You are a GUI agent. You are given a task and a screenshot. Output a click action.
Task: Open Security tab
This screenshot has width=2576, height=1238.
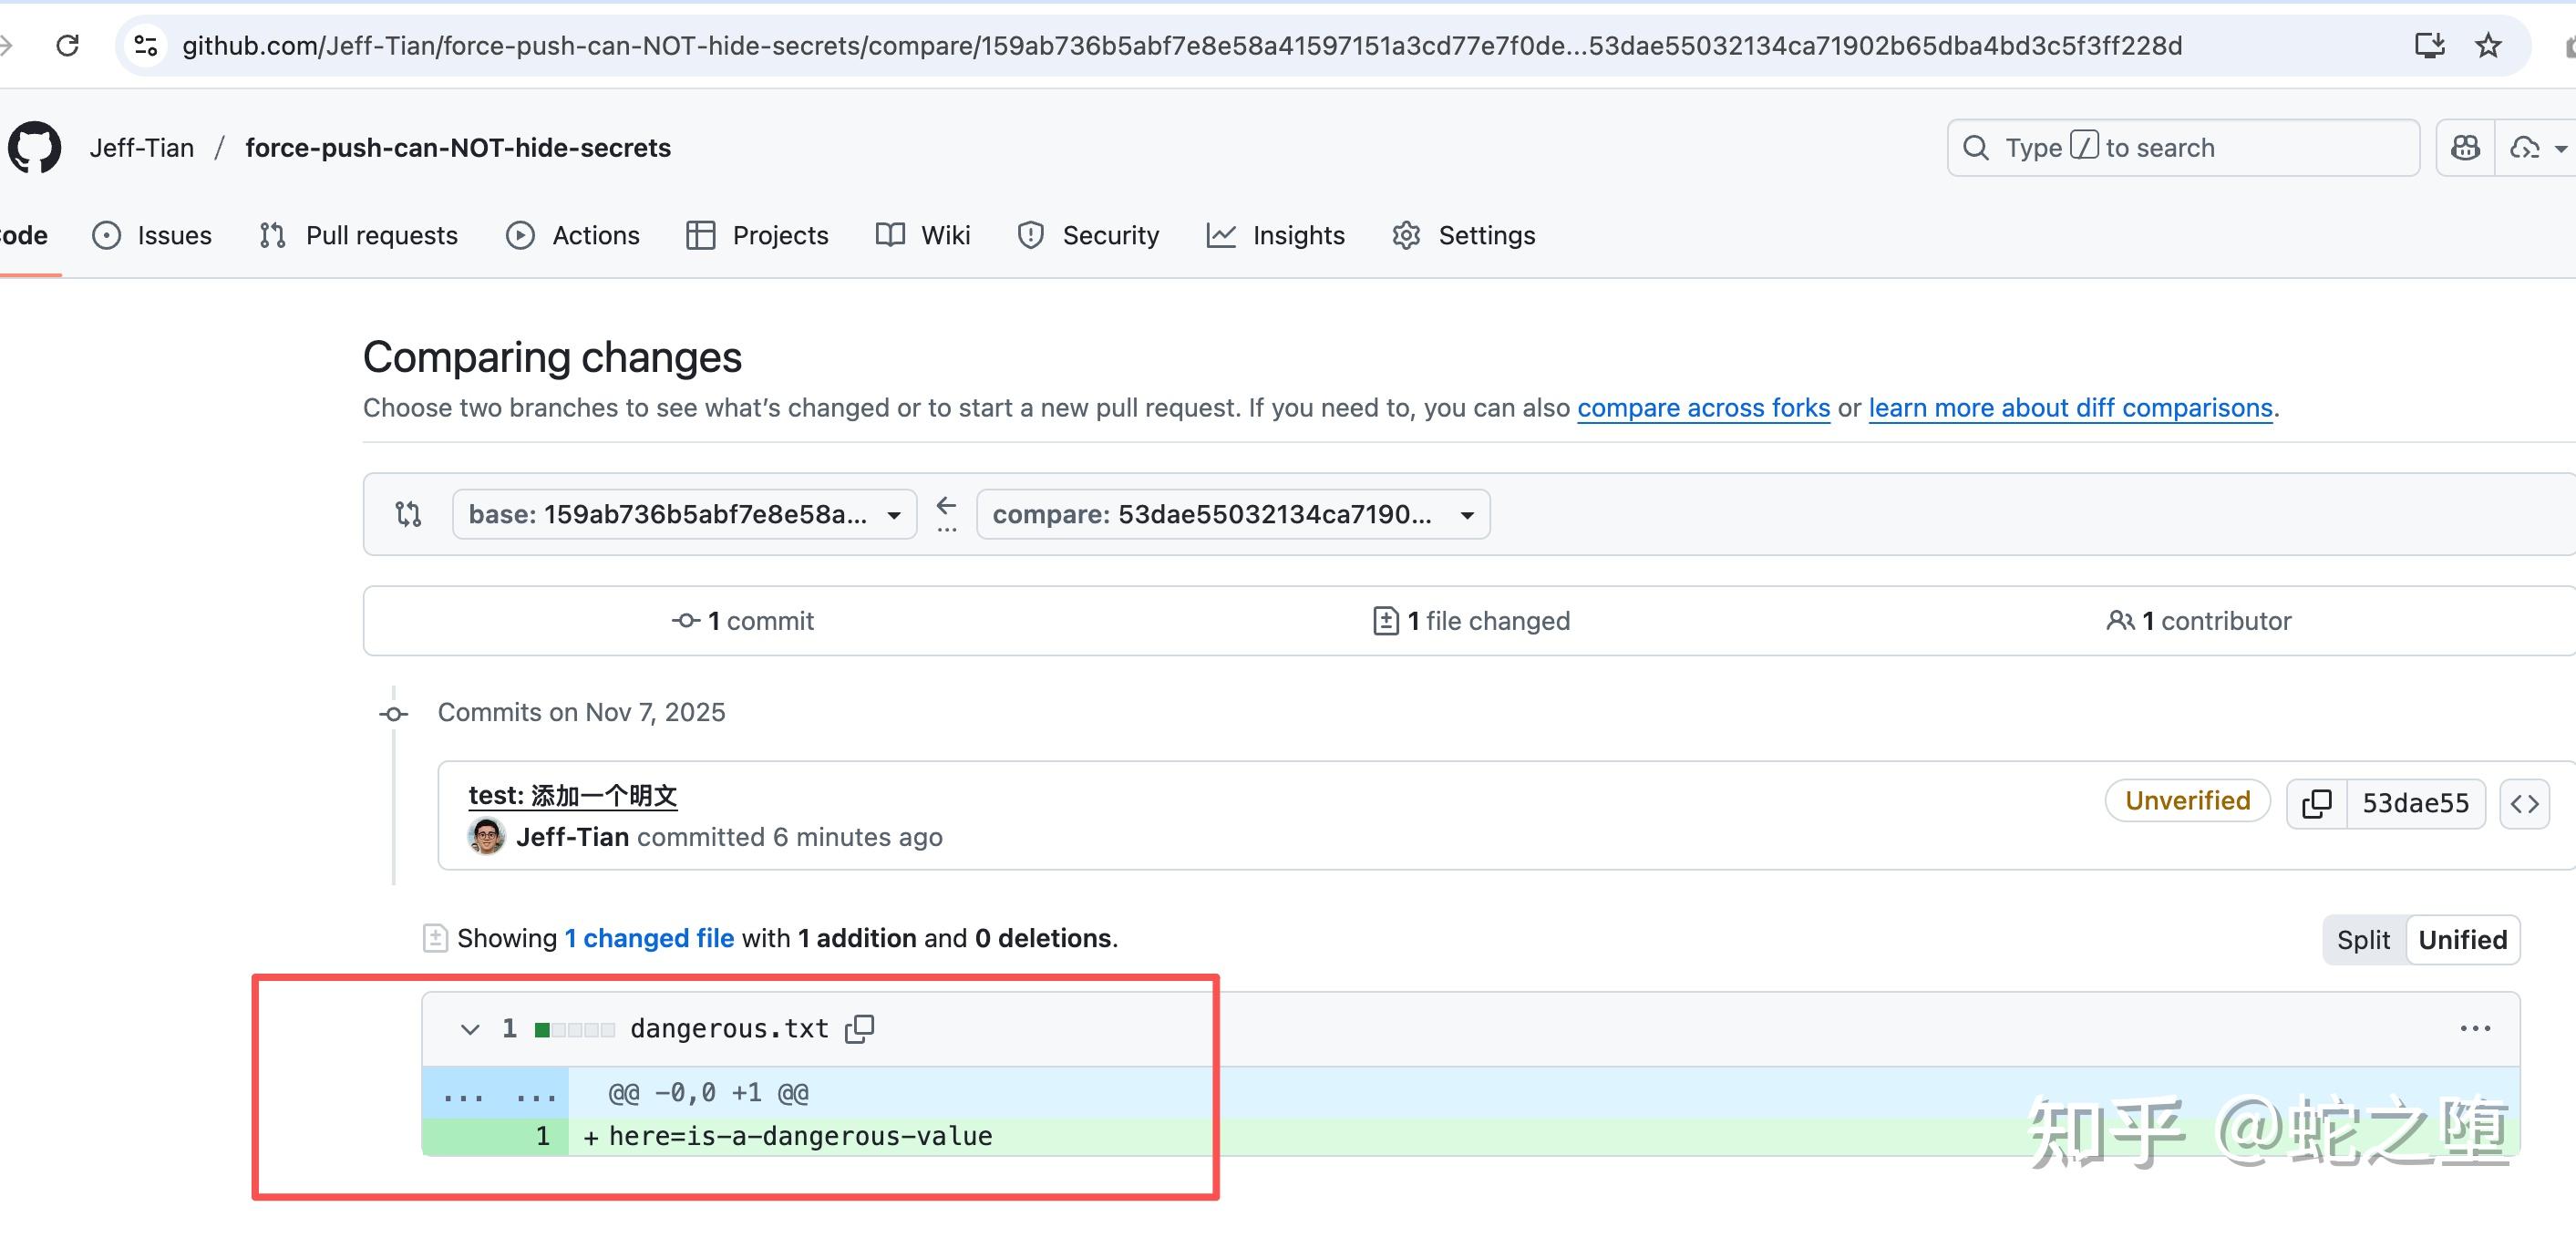(x=1089, y=235)
